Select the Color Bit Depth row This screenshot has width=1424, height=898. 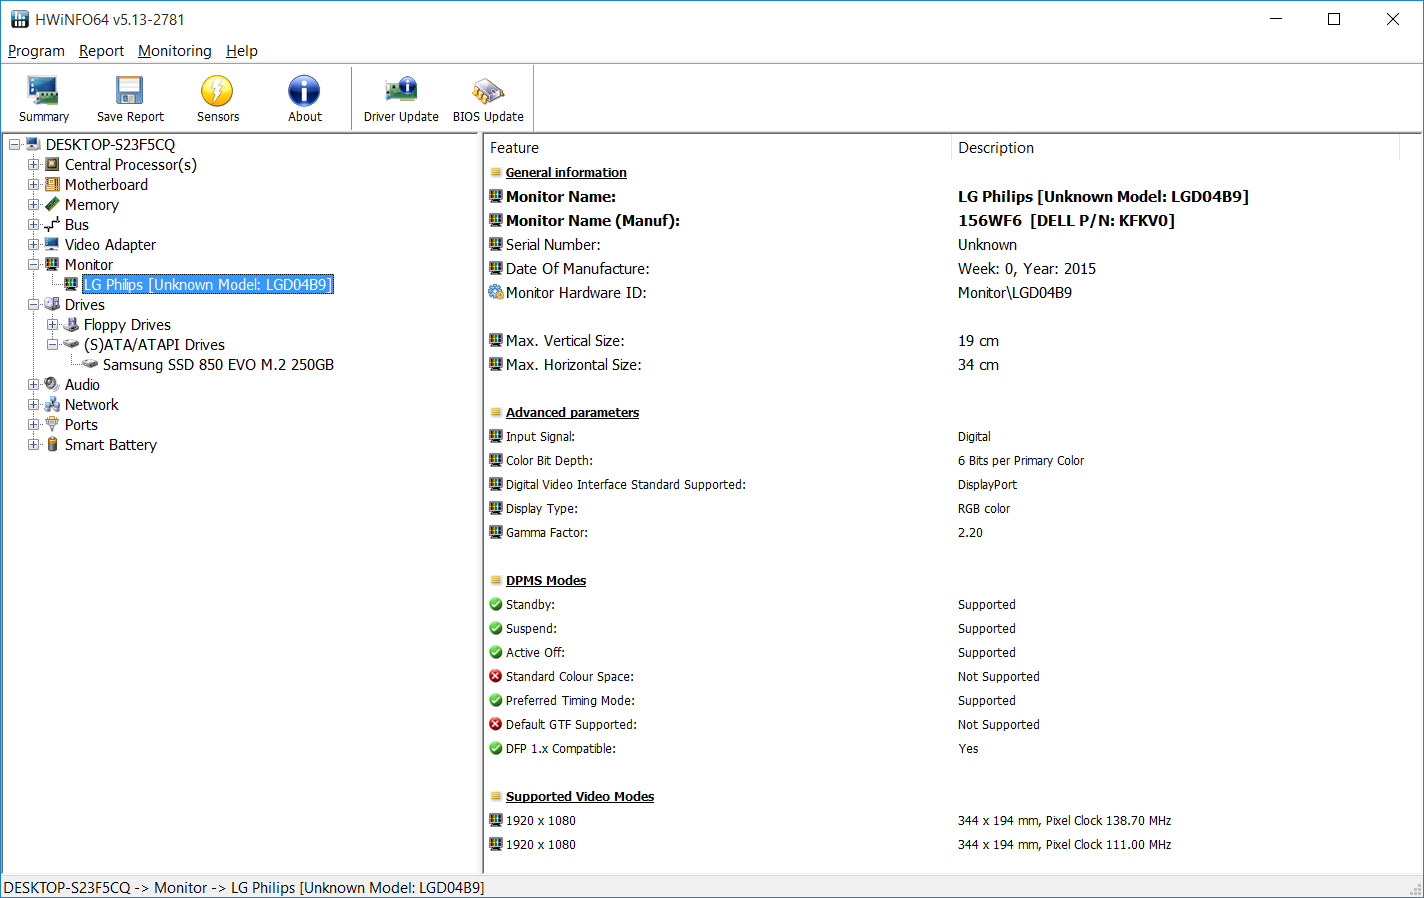953,460
